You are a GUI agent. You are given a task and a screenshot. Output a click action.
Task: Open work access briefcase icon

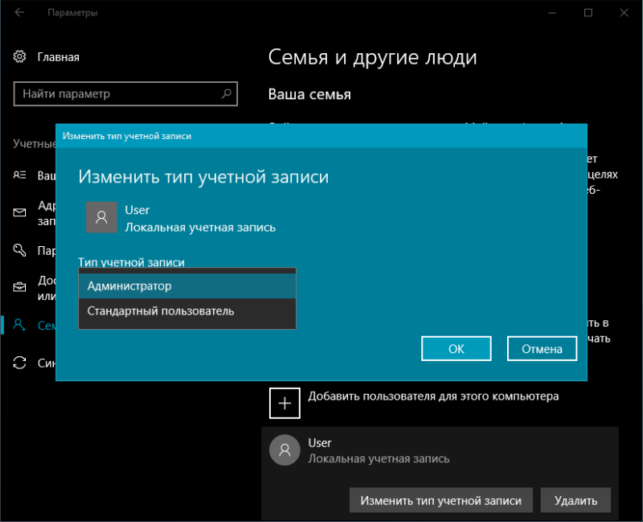pyautogui.click(x=19, y=287)
